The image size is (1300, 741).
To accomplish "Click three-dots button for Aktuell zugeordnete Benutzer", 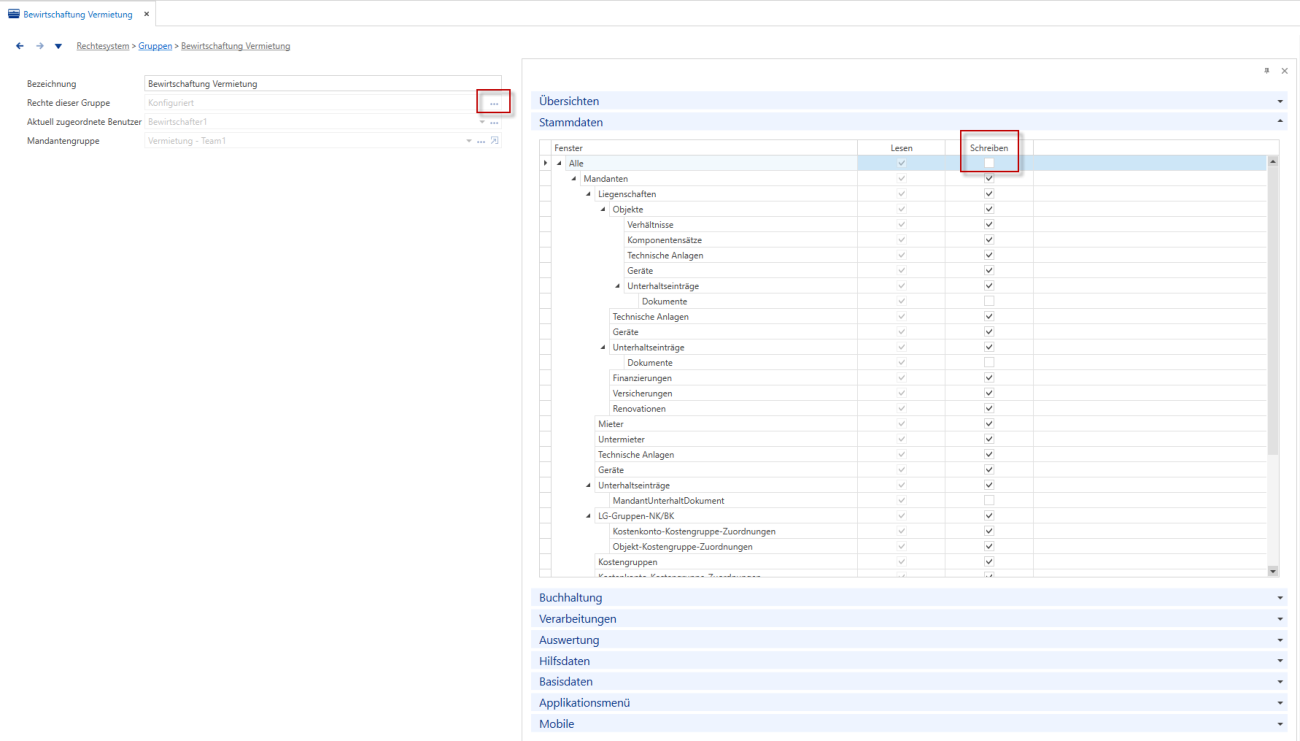I will tap(494, 122).
